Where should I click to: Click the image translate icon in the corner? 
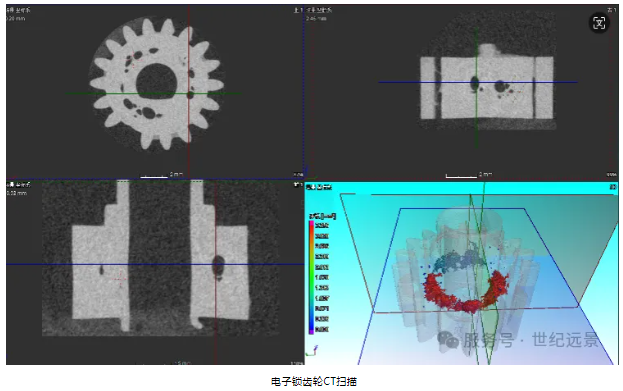[x=599, y=23]
